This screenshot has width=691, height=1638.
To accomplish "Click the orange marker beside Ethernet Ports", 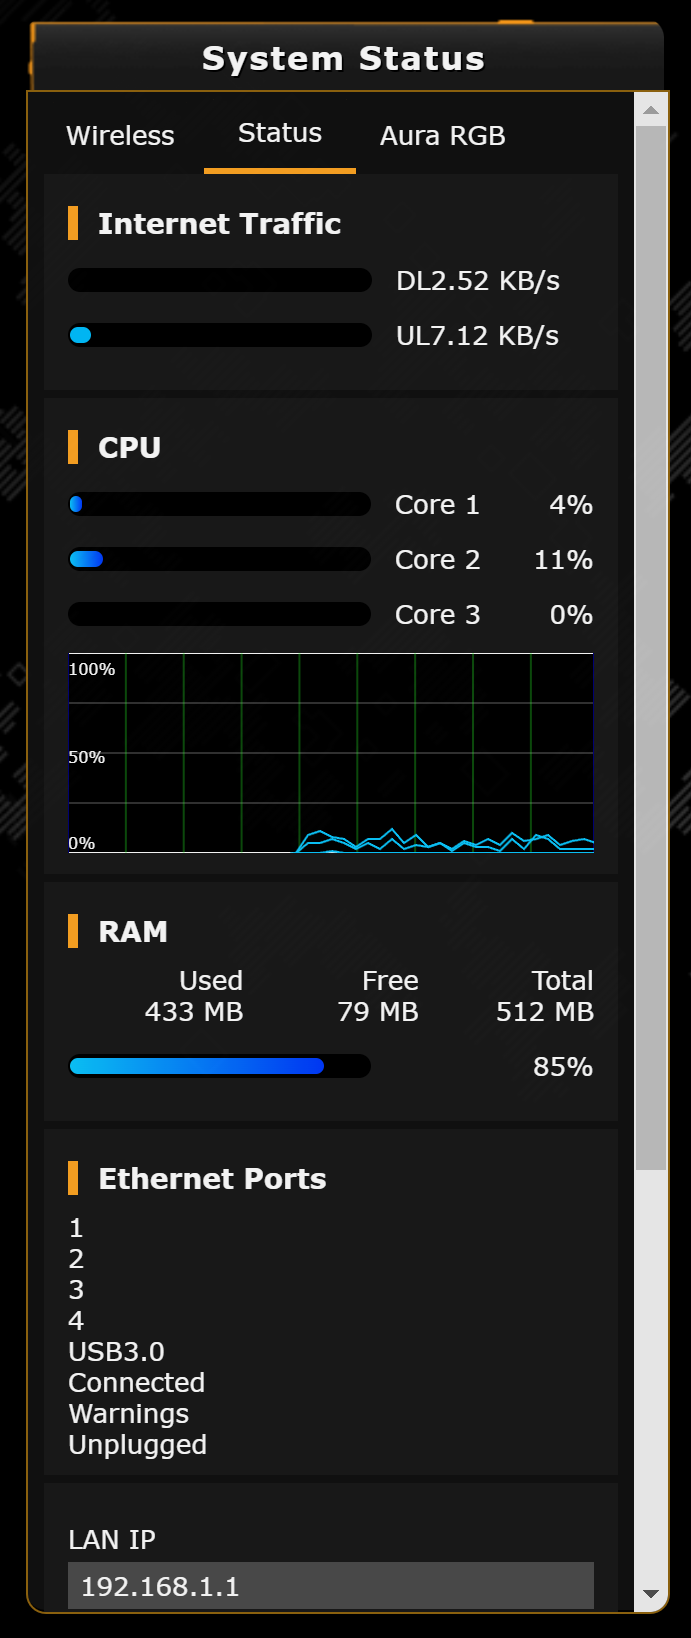I will pyautogui.click(x=74, y=1178).
